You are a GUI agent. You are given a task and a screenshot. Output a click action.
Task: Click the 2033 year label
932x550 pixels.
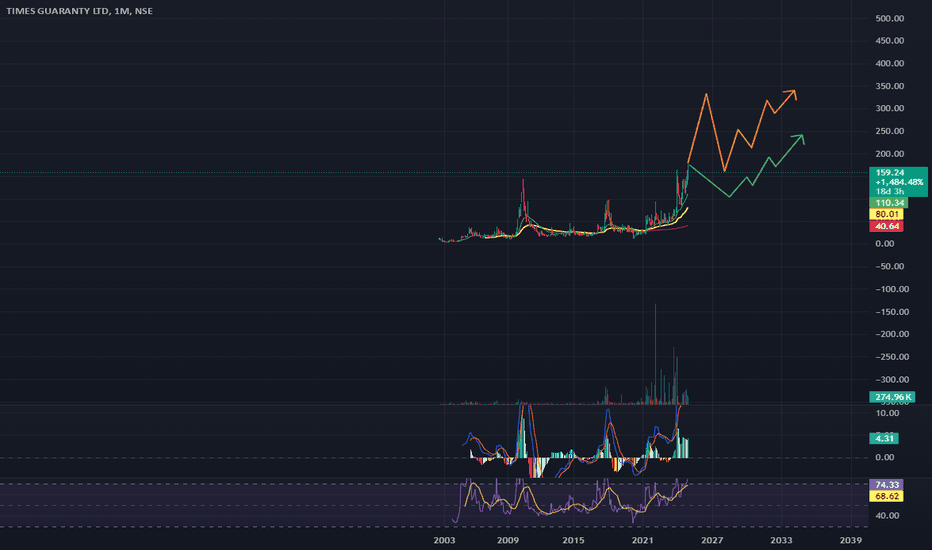781,540
